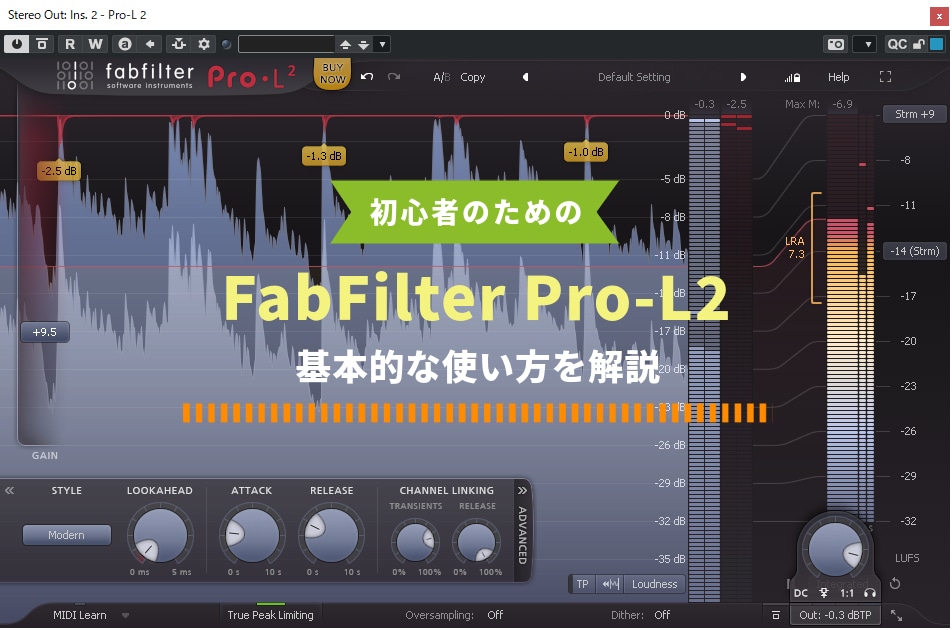Screen dimensions: 952x630
Task: Toggle A/B state comparison
Action: (x=441, y=77)
